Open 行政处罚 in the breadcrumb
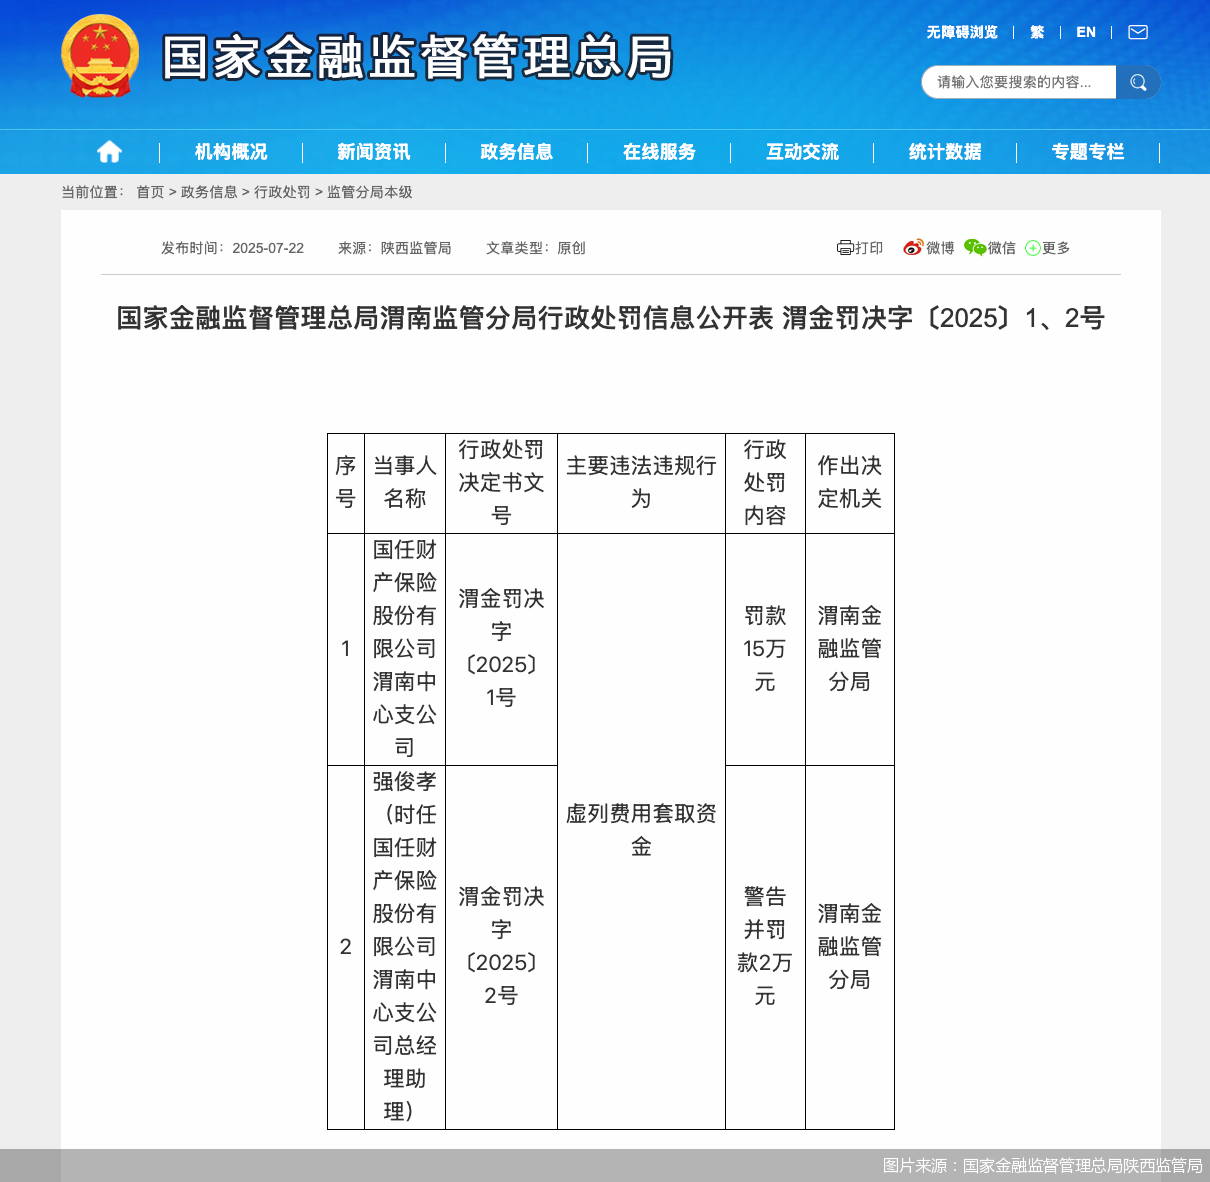This screenshot has height=1182, width=1210. coord(282,192)
